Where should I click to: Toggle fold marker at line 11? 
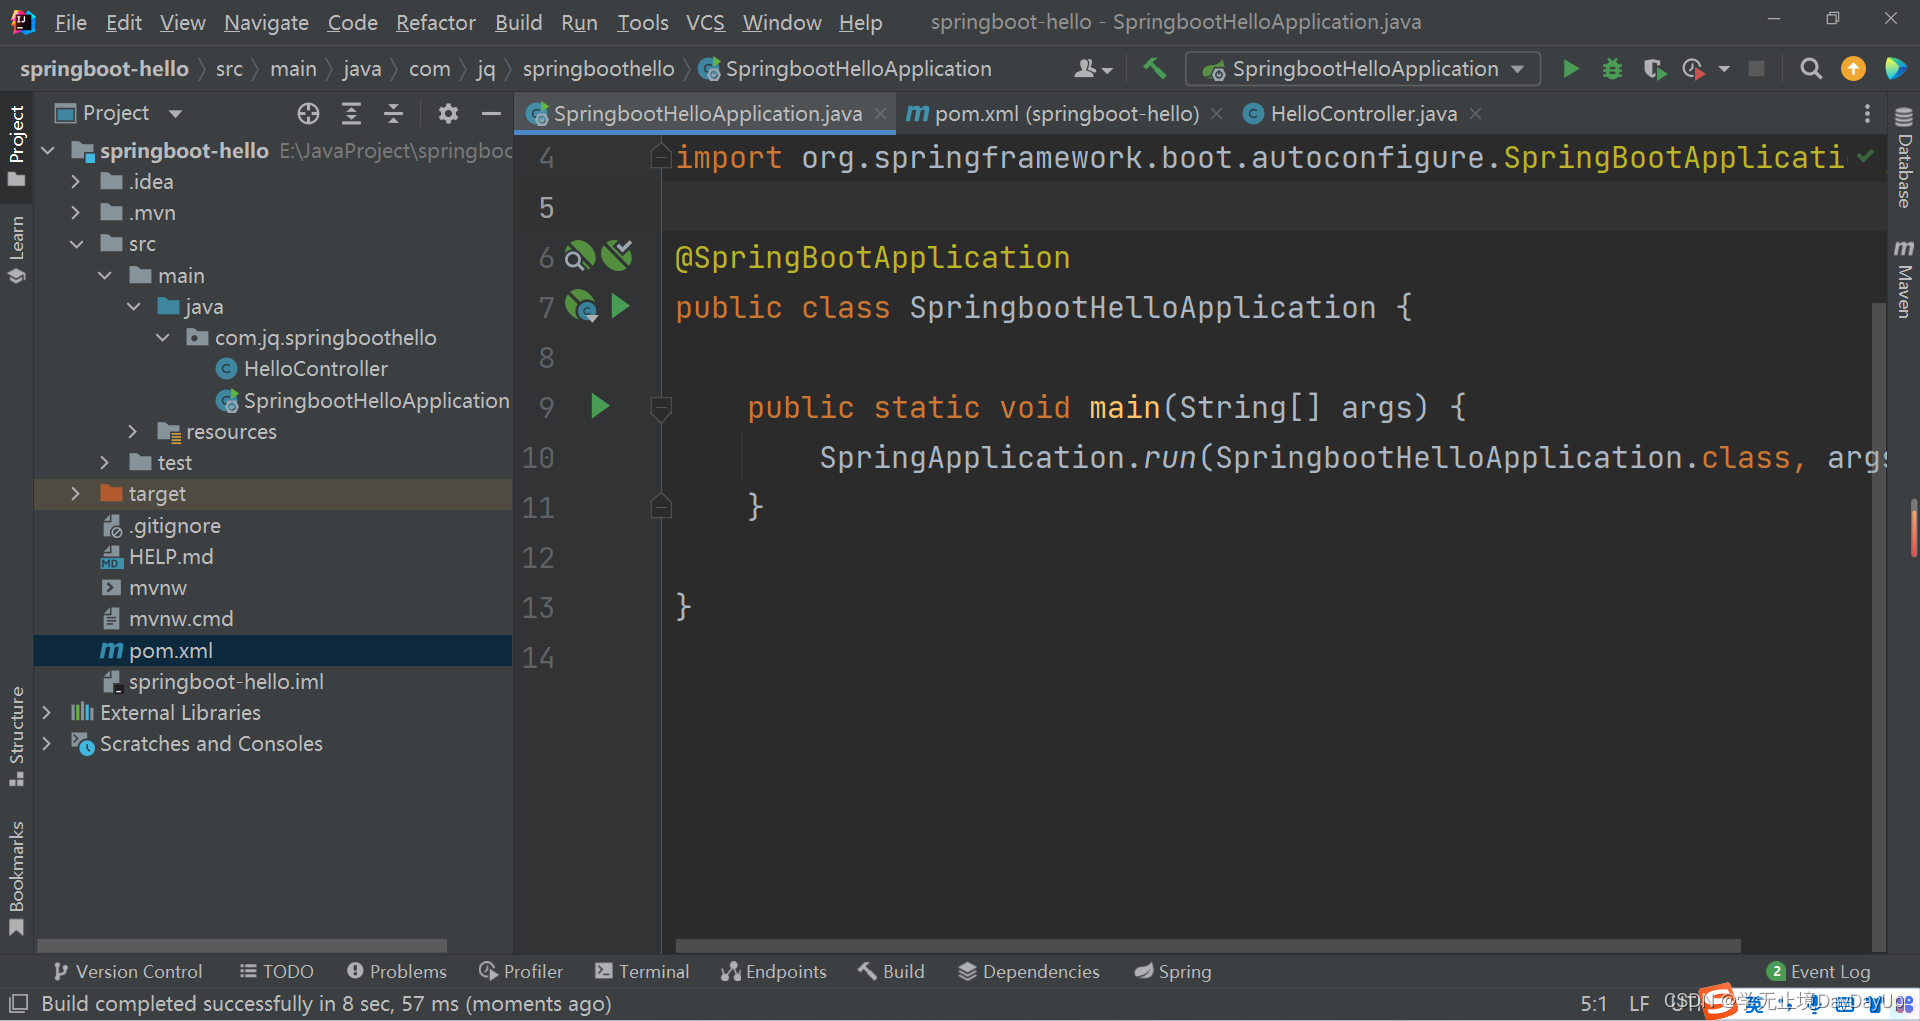pyautogui.click(x=661, y=506)
